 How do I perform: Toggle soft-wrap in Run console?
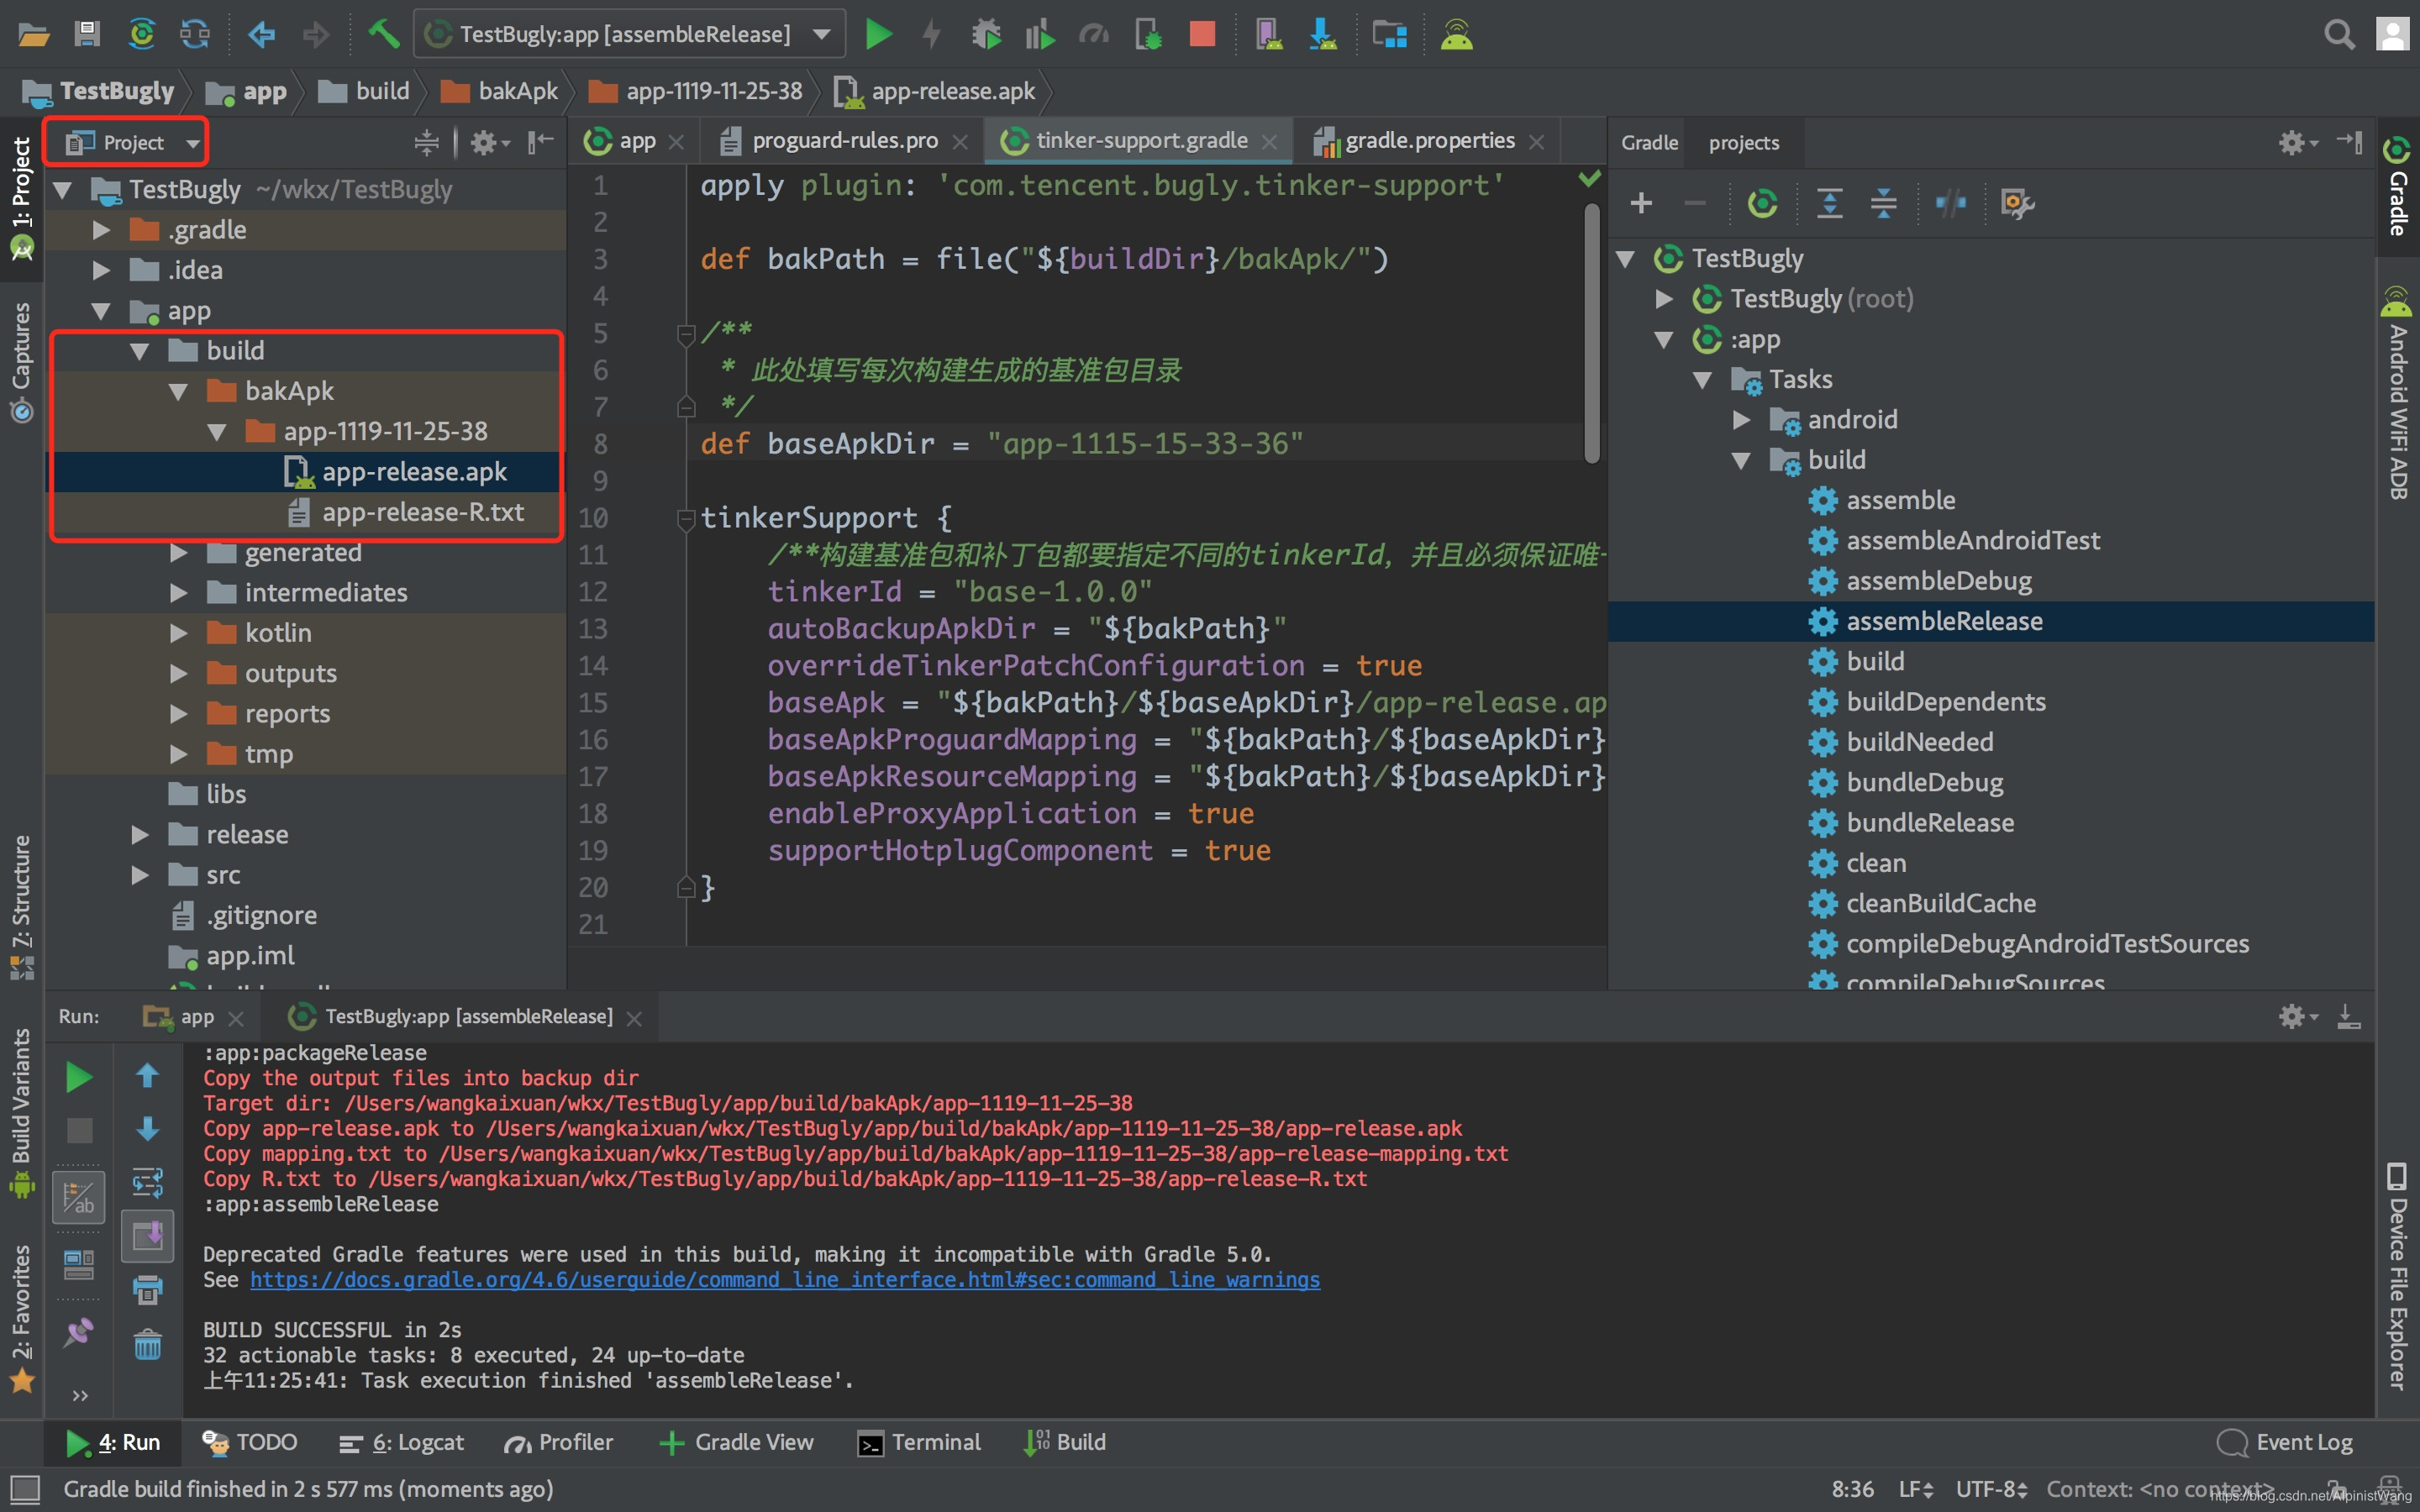pyautogui.click(x=147, y=1183)
